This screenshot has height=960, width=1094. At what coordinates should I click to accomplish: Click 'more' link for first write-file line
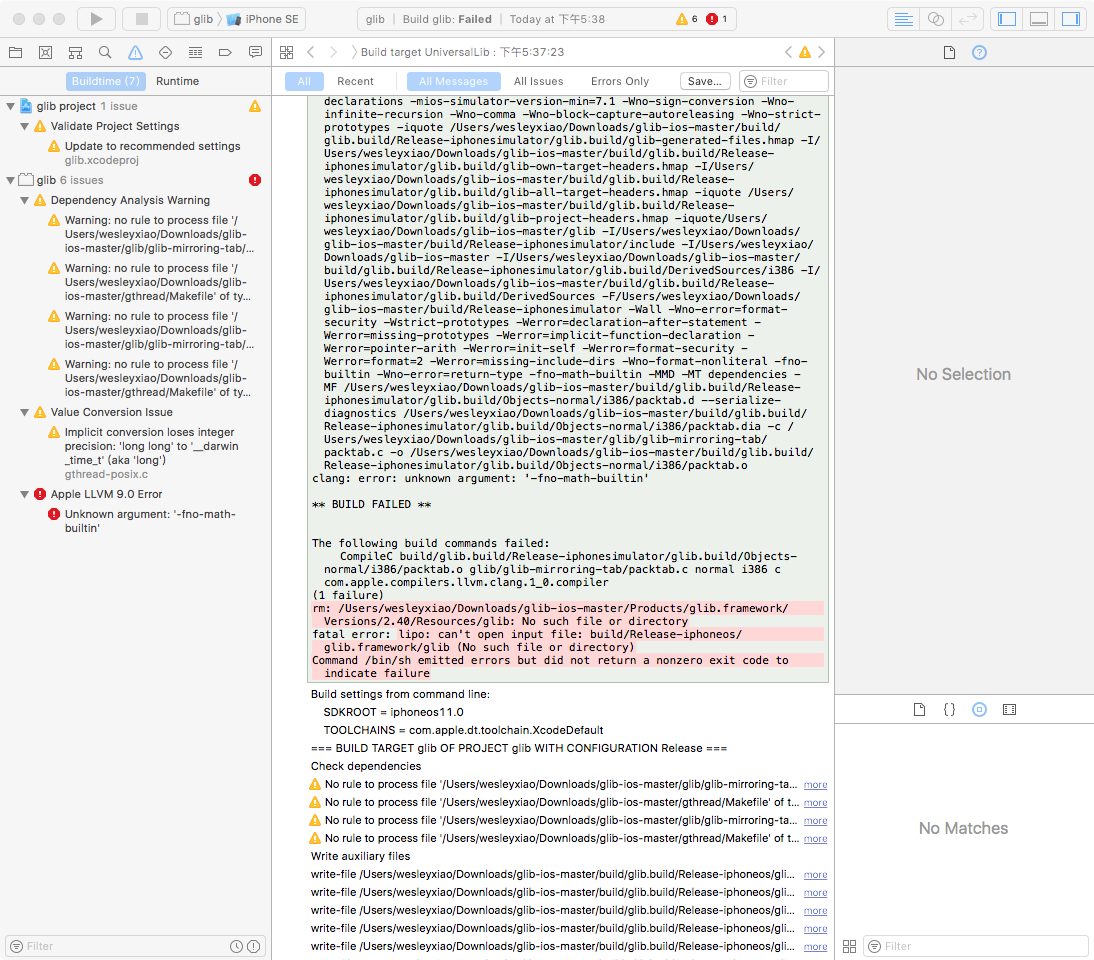tap(815, 875)
